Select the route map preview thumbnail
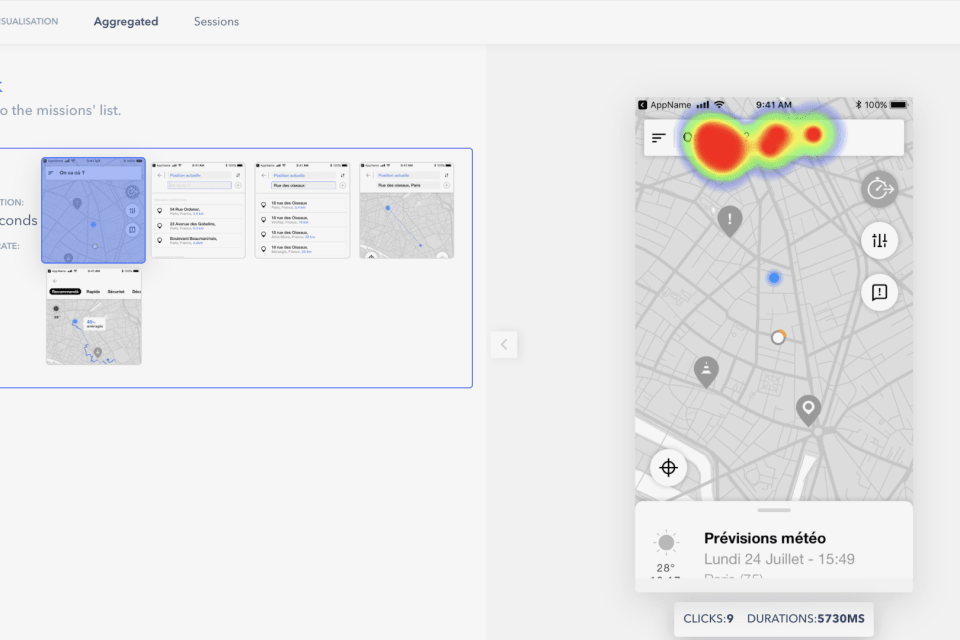This screenshot has height=640, width=960. point(406,210)
